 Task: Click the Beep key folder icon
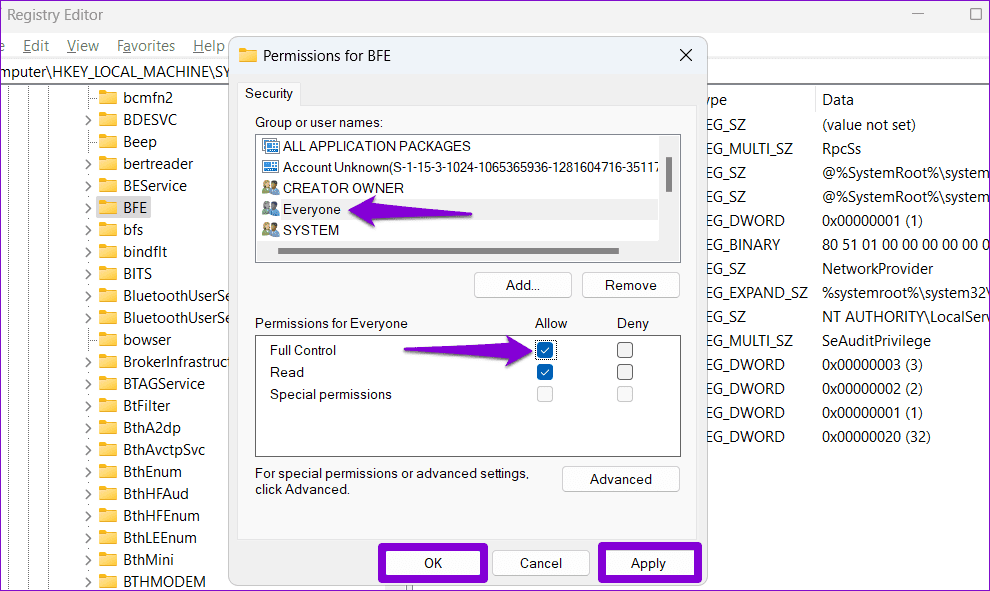pyautogui.click(x=108, y=142)
